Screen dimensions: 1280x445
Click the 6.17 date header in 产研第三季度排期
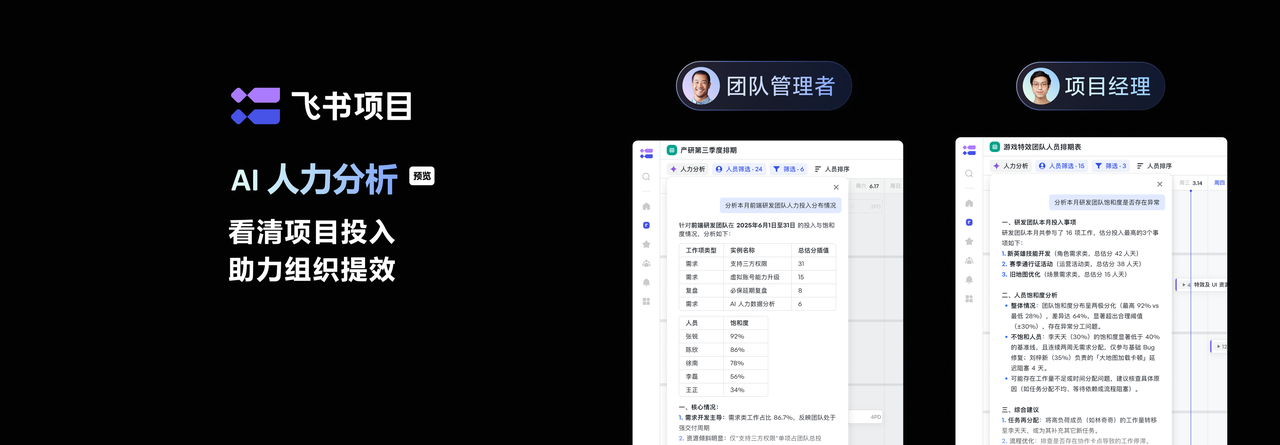tap(873, 185)
